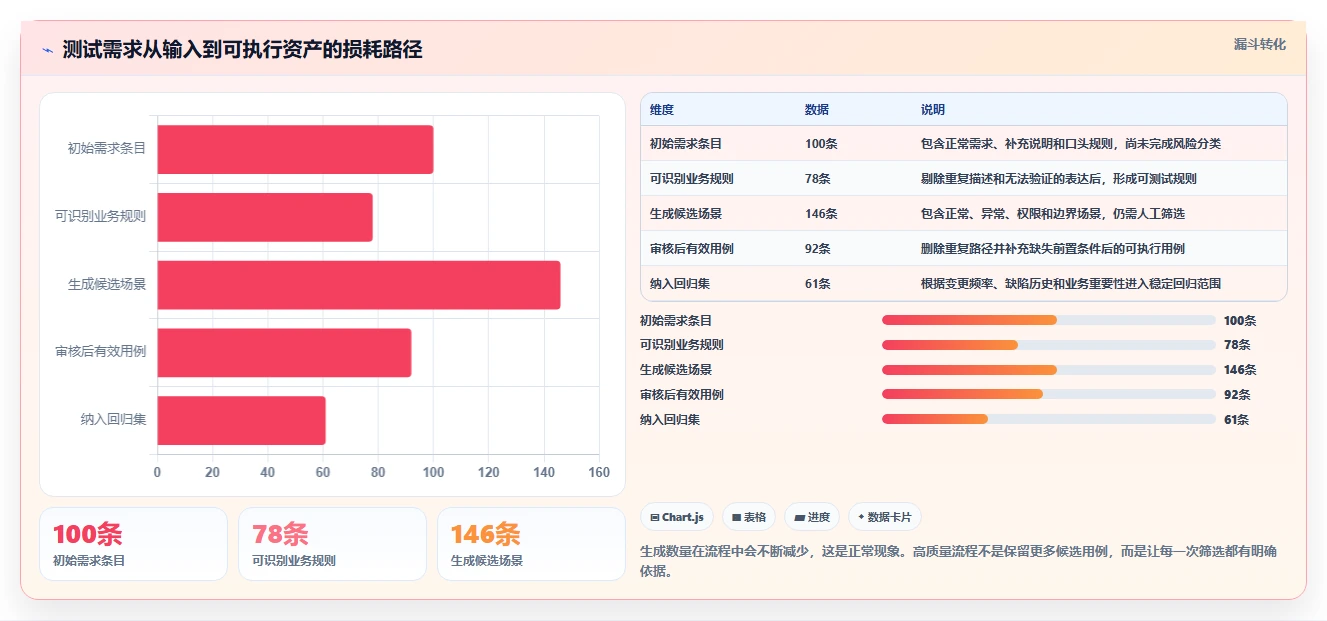Viewport: 1327px width, 621px height.
Task: Click the 漏斗转化 tag in the header
Action: click(x=1259, y=45)
